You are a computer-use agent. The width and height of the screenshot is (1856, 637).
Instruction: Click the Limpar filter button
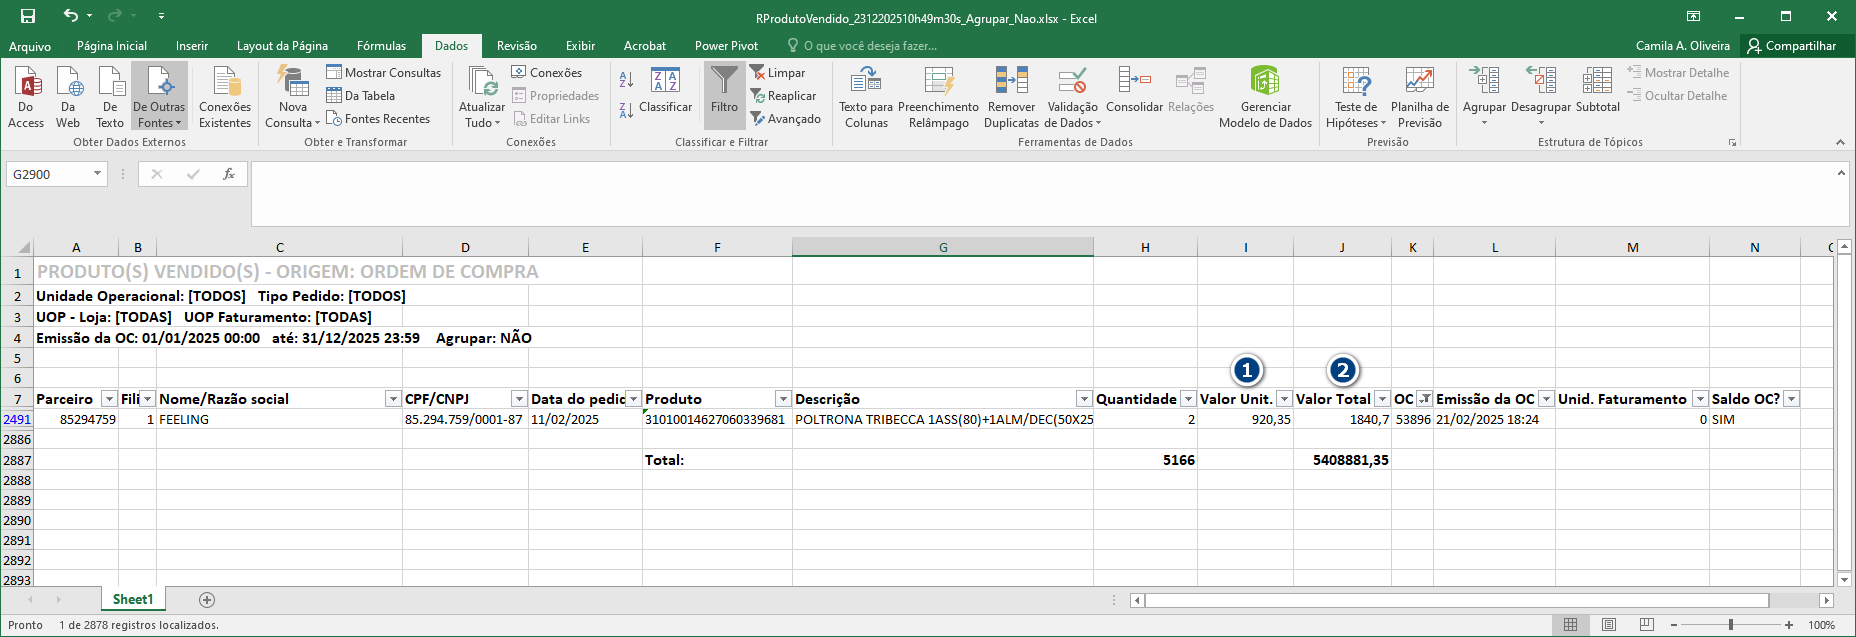778,73
